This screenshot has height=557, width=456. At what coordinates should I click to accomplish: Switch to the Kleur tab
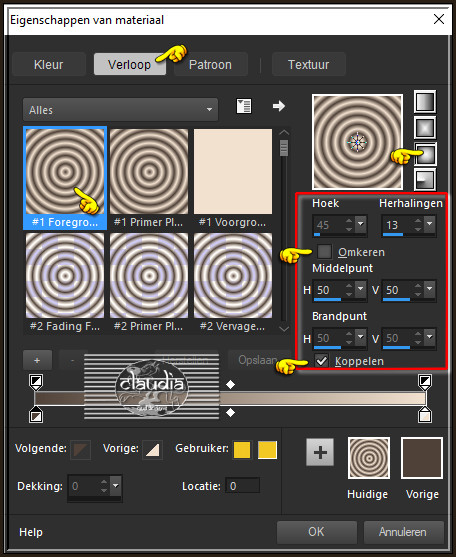pos(49,65)
